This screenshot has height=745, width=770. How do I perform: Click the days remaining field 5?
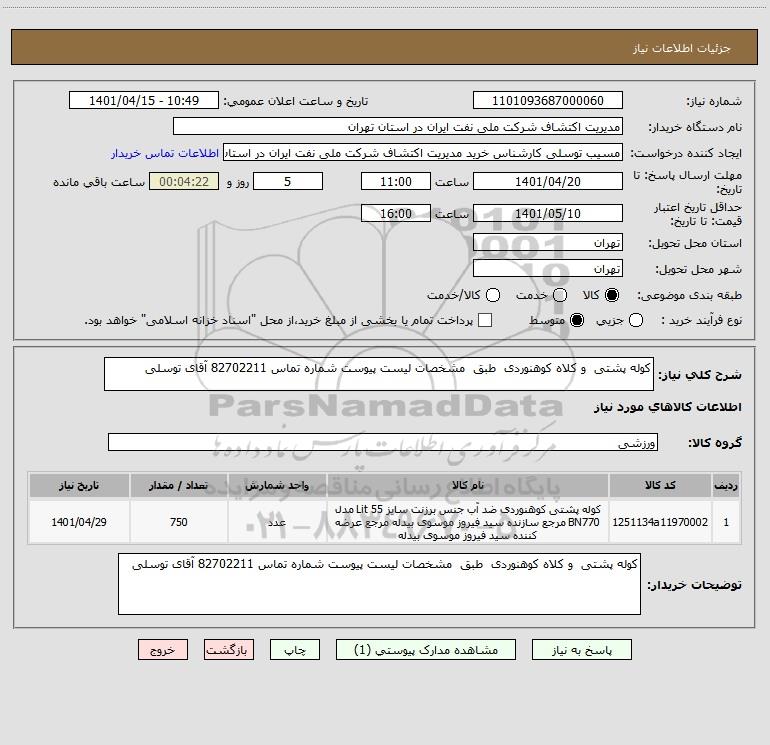pyautogui.click(x=288, y=181)
